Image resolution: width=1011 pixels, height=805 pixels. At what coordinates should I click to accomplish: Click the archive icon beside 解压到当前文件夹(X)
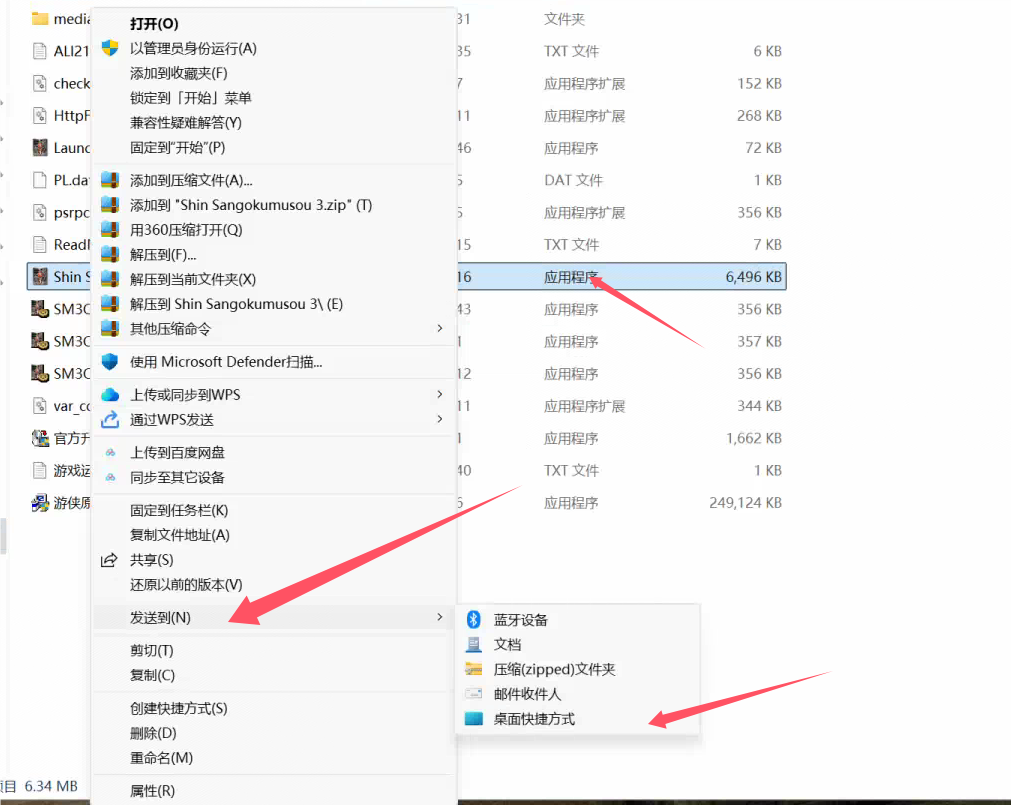(x=110, y=279)
